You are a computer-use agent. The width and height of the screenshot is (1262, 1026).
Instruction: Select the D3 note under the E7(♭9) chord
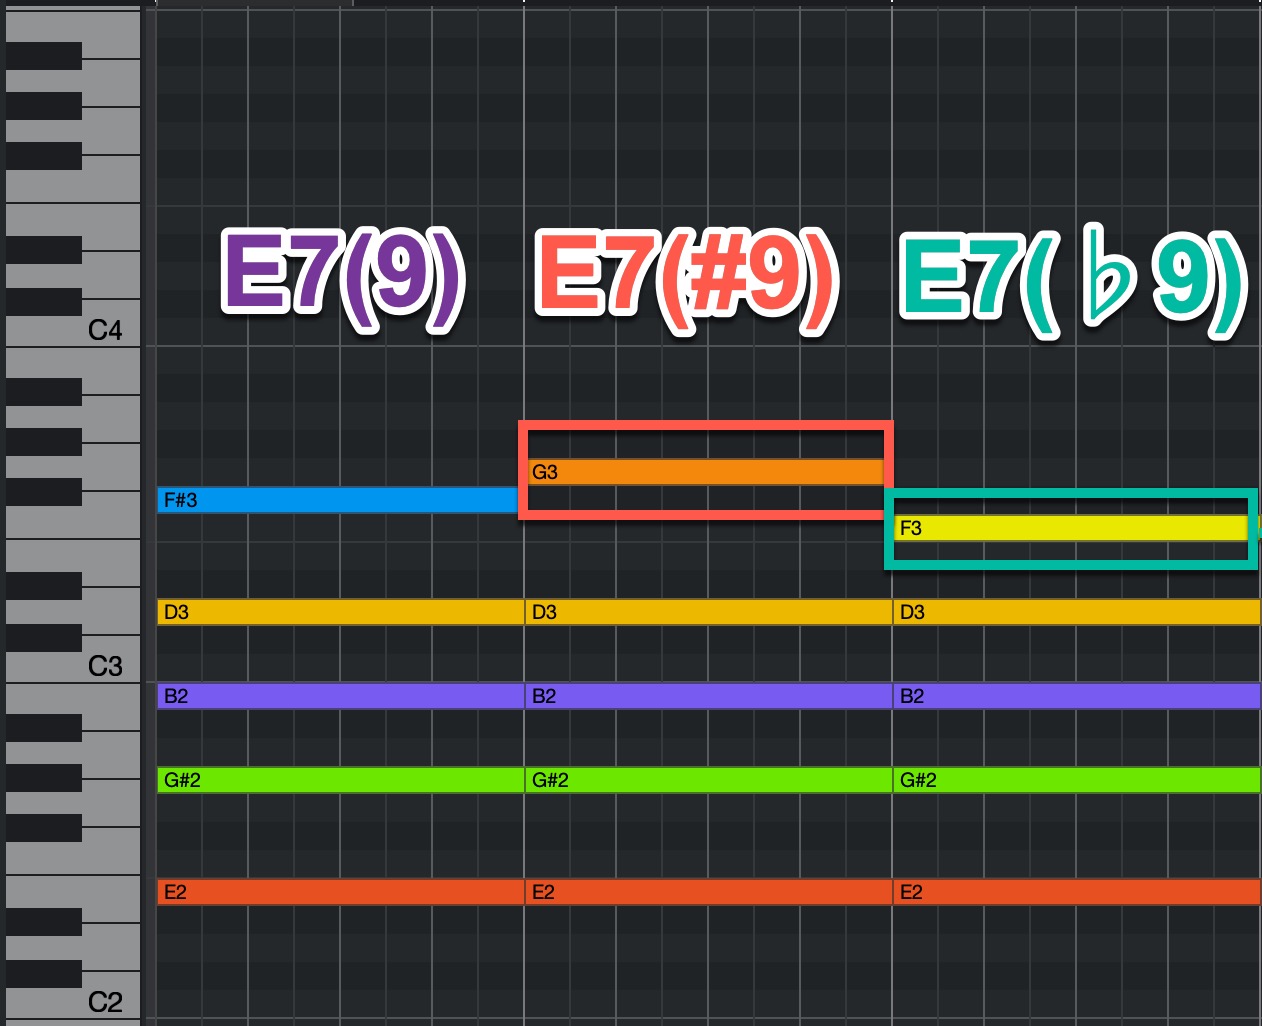click(x=1077, y=612)
